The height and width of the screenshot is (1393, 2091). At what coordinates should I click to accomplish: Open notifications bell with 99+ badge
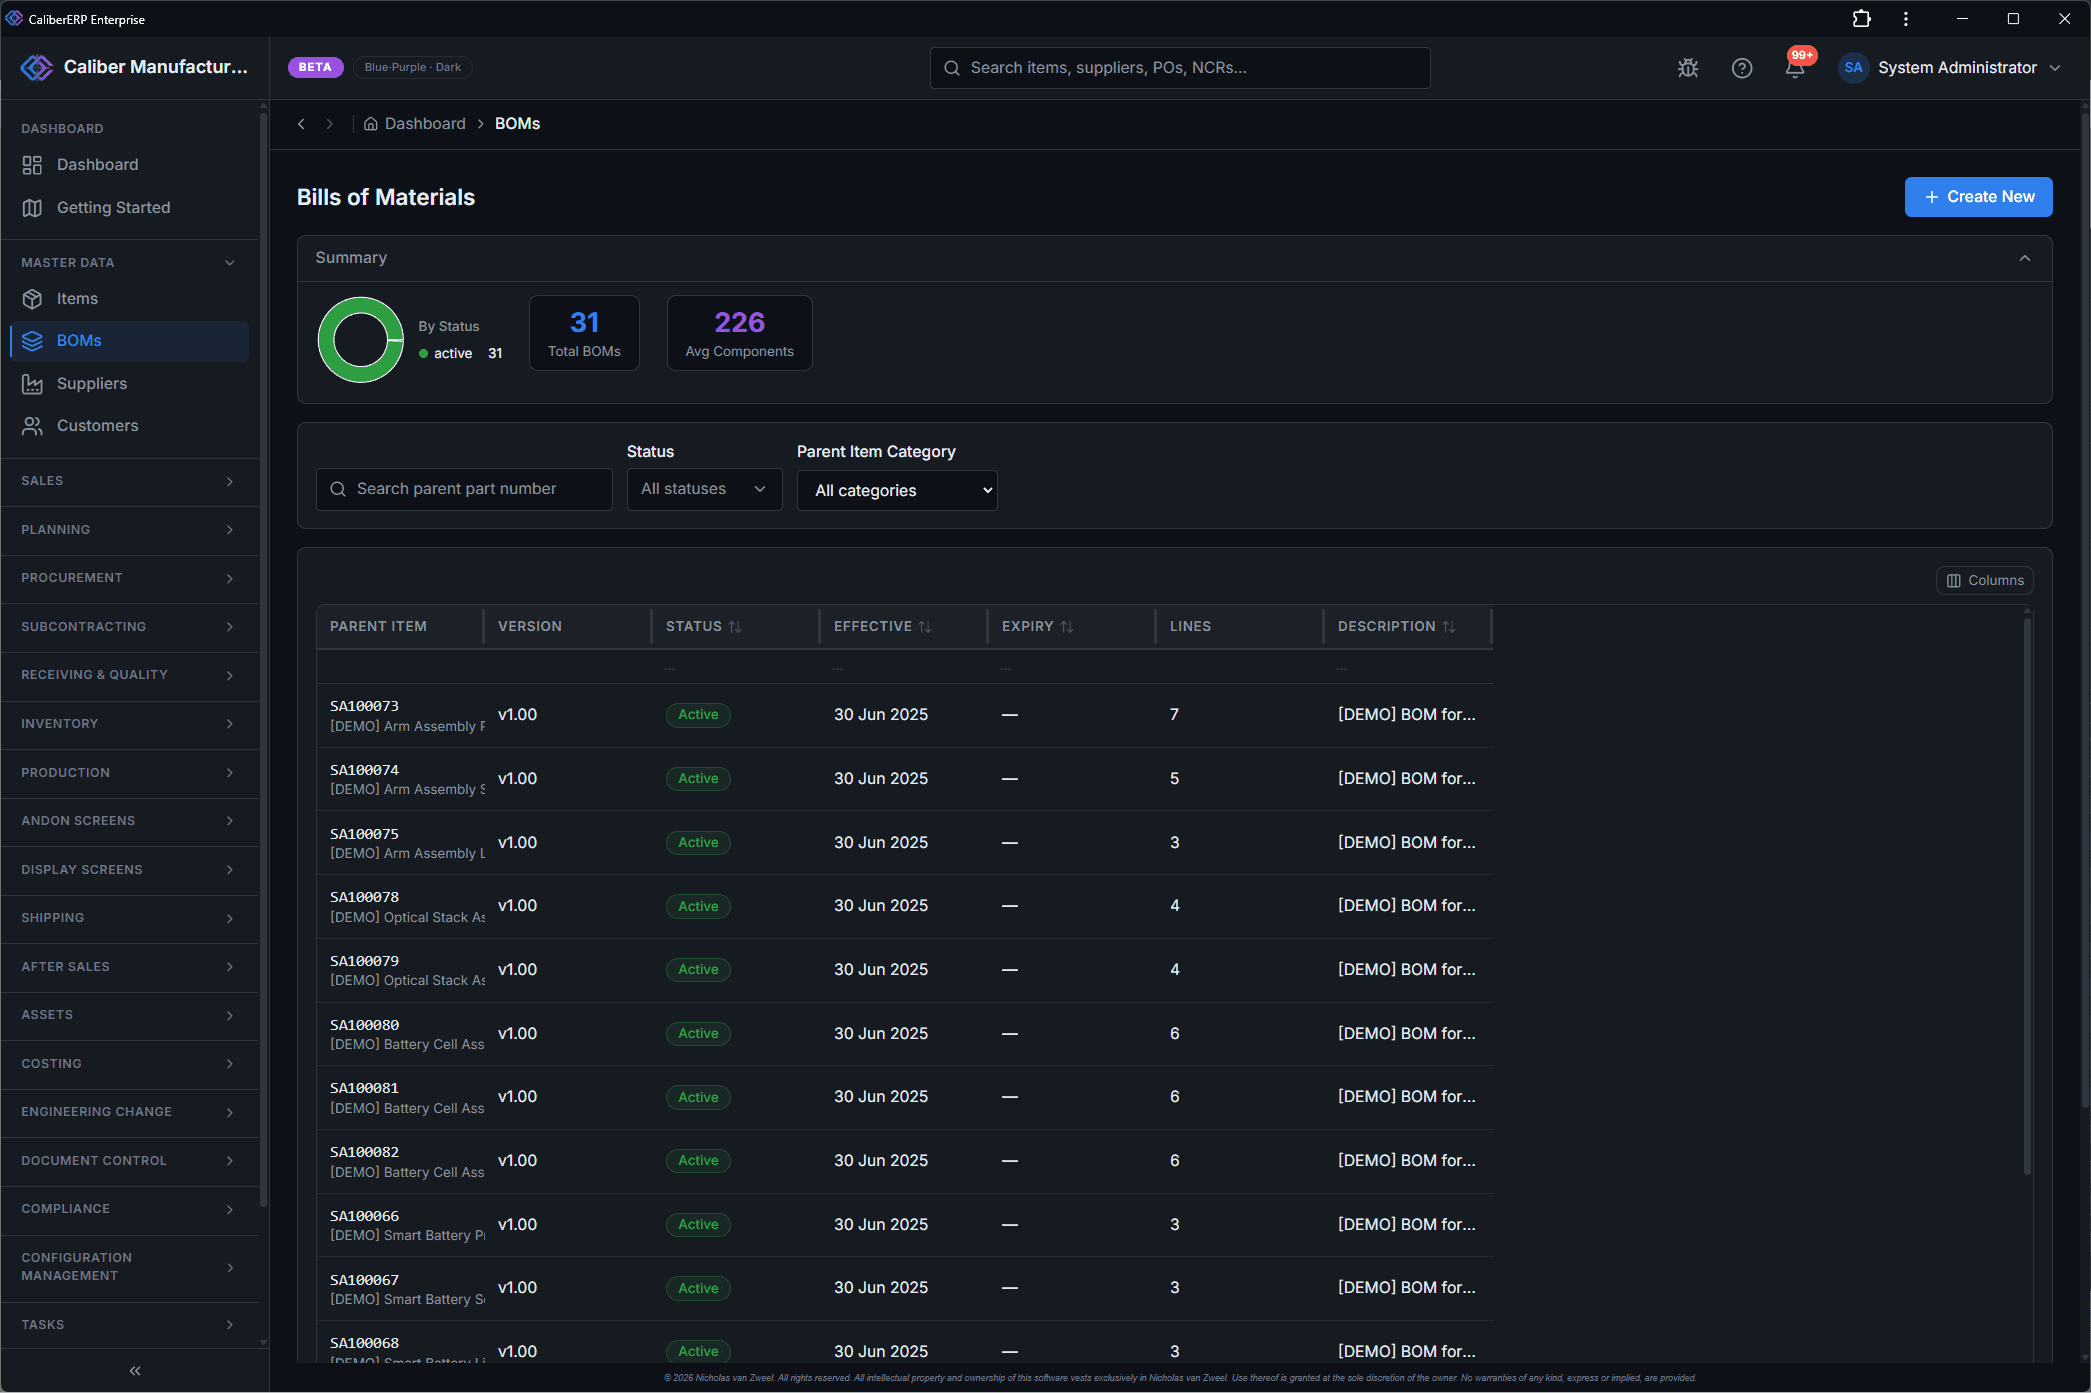1796,67
